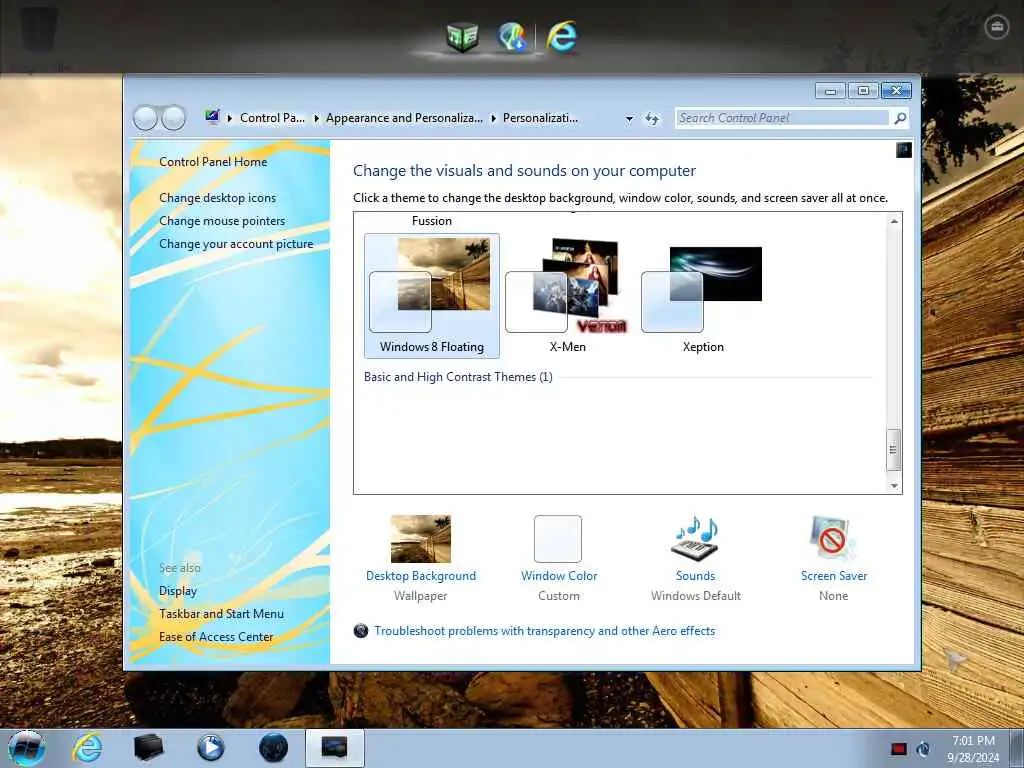Expand arrow before Control Pa... breadcrumb
Screen dimensions: 1024x768
click(x=230, y=118)
